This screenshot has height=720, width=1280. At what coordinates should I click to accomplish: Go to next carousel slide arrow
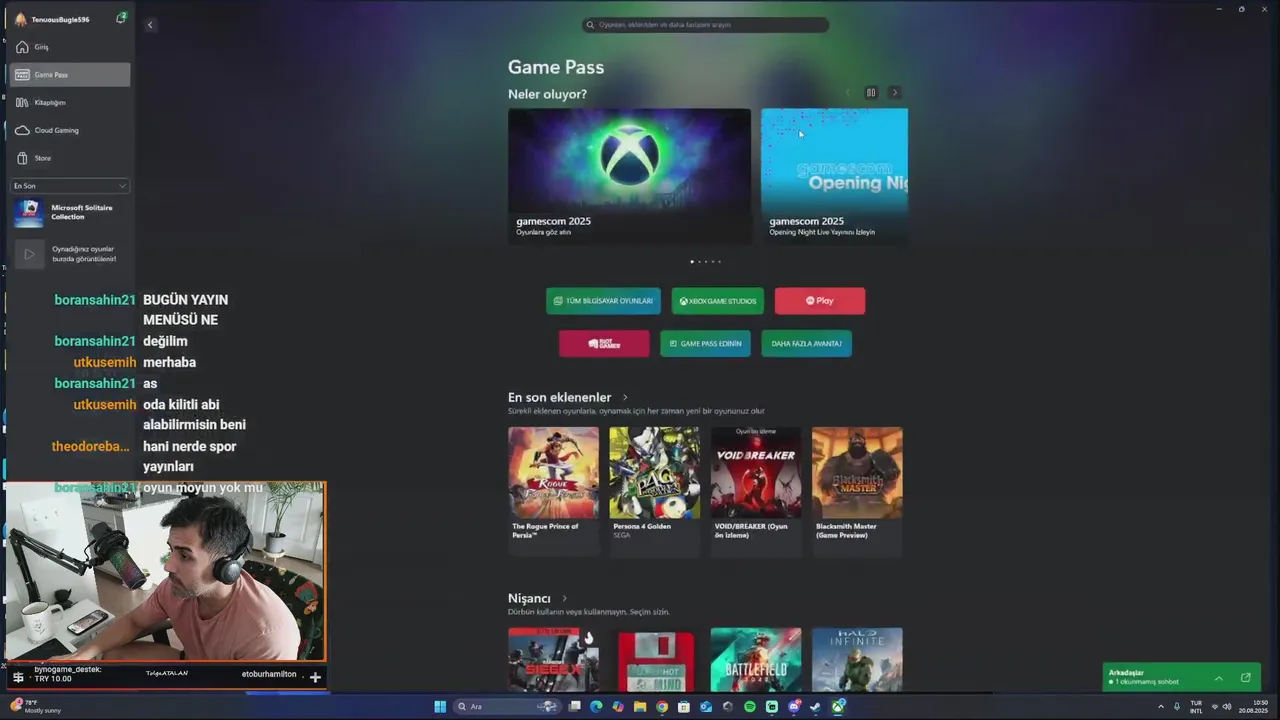895,93
